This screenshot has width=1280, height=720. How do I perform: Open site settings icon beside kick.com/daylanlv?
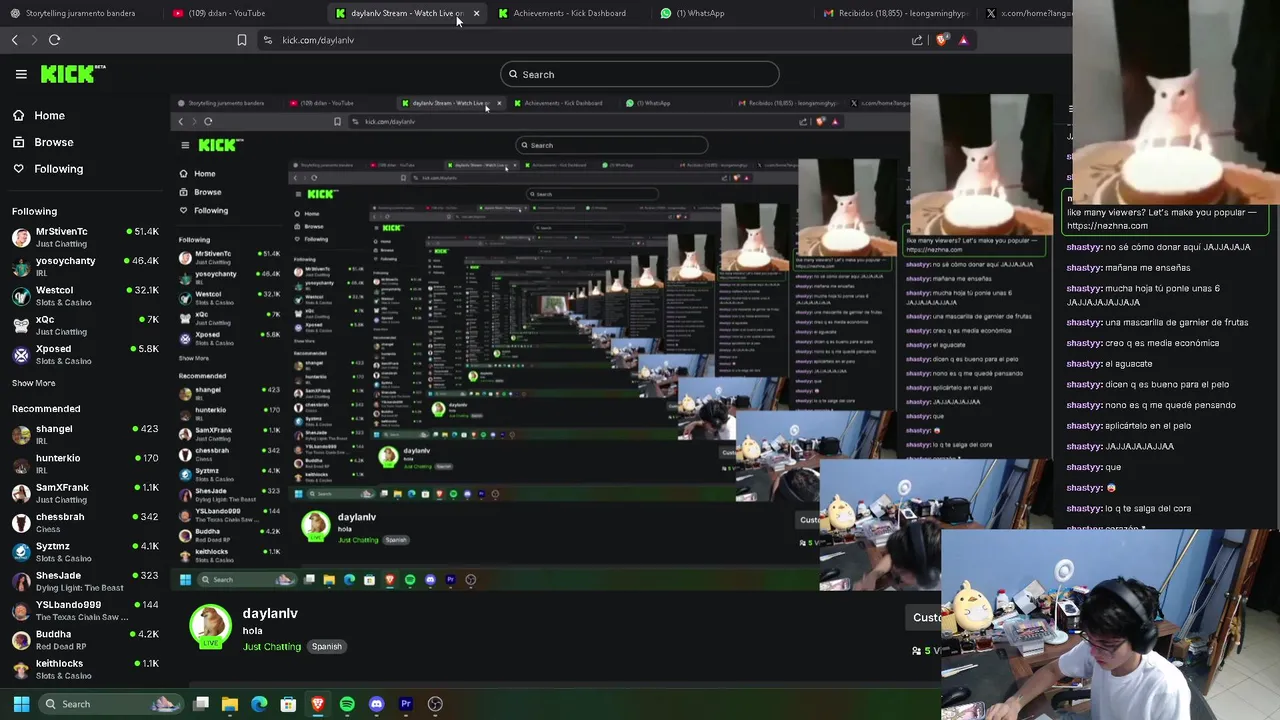click(267, 40)
